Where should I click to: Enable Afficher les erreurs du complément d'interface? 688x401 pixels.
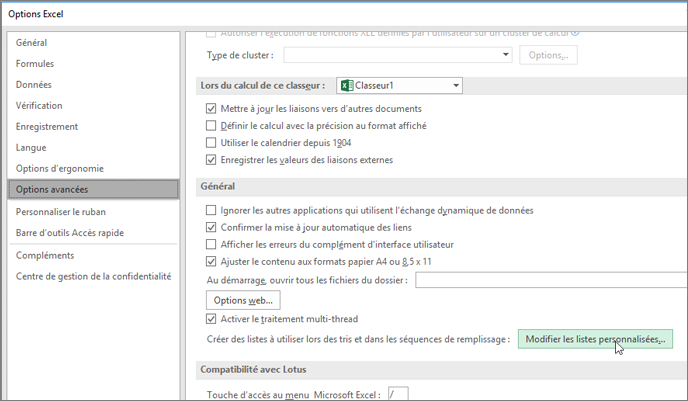211,244
